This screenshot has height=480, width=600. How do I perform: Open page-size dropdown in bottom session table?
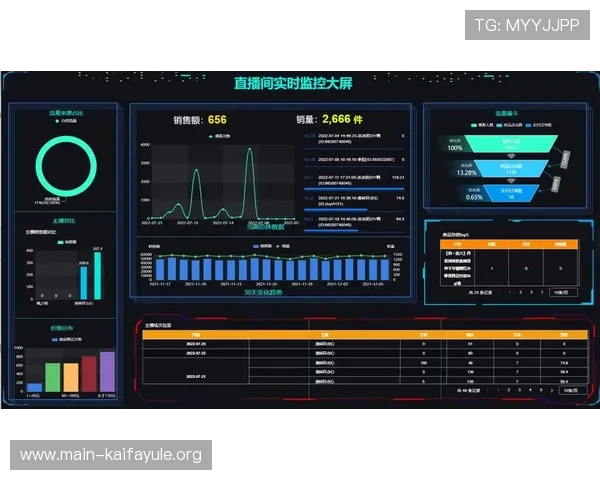coord(570,390)
